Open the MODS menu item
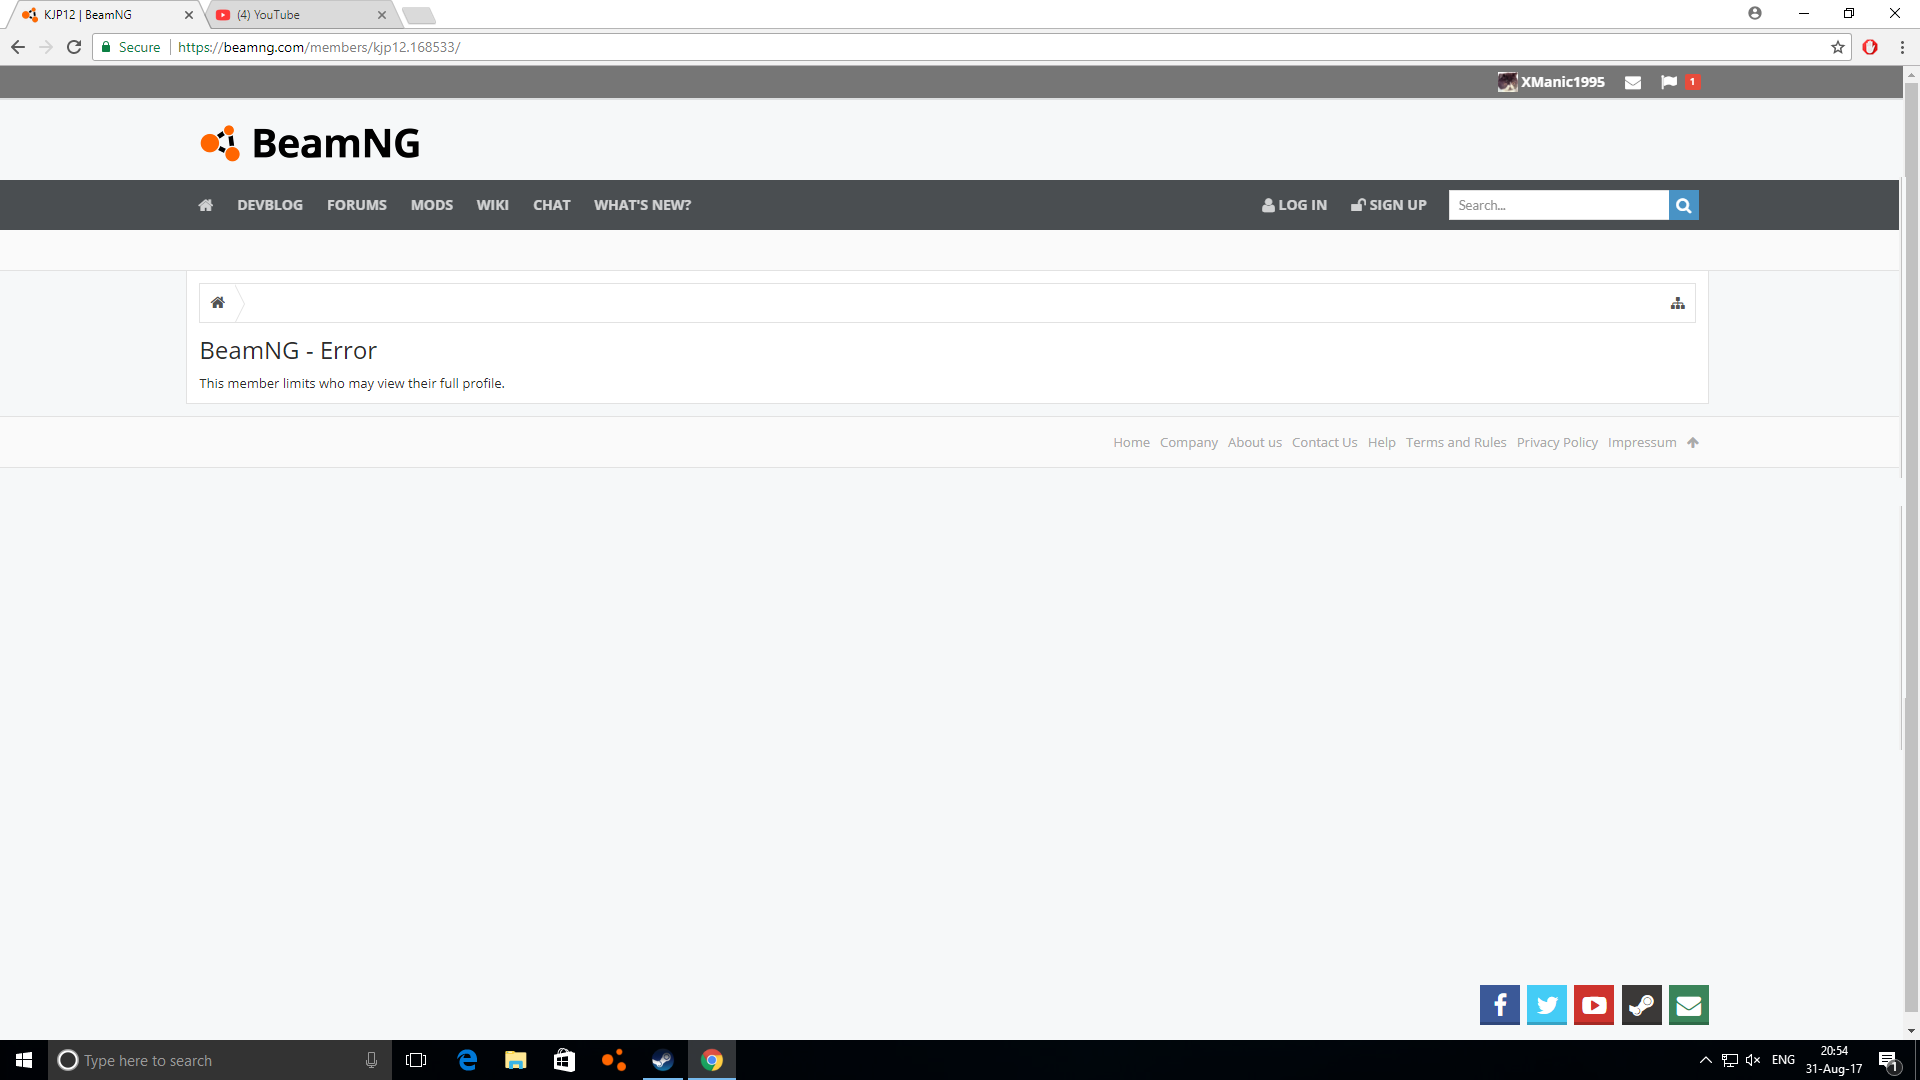Viewport: 1920px width, 1080px height. (432, 205)
